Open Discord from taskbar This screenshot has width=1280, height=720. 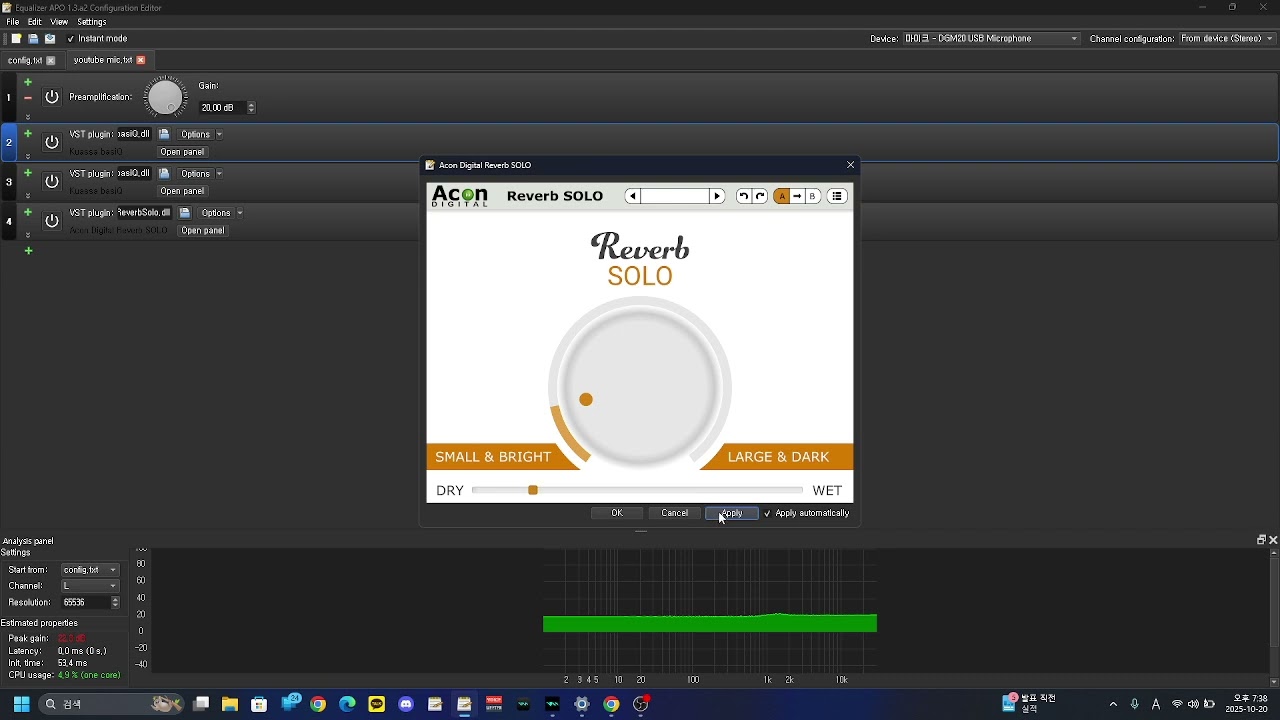point(406,704)
